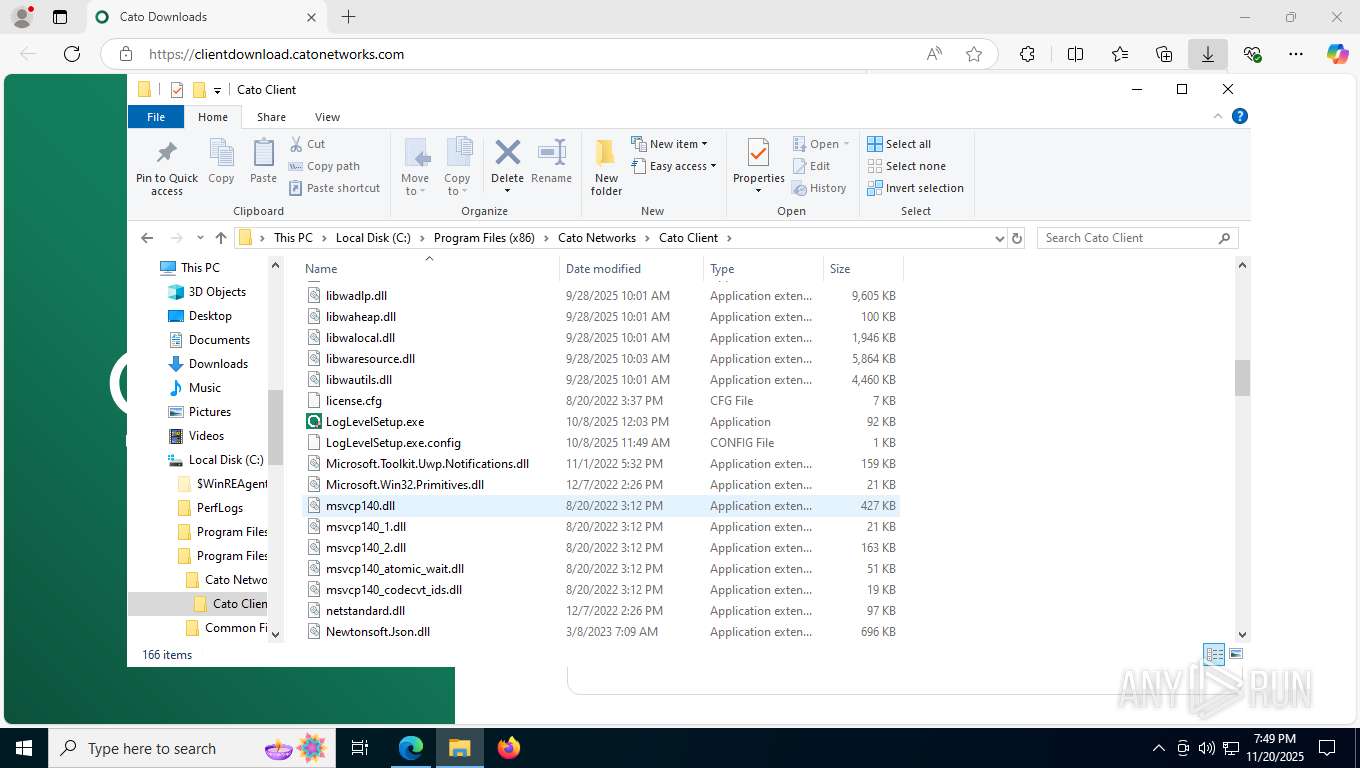The height and width of the screenshot is (768, 1360).
Task: Open Task View on taskbar
Action: point(360,747)
